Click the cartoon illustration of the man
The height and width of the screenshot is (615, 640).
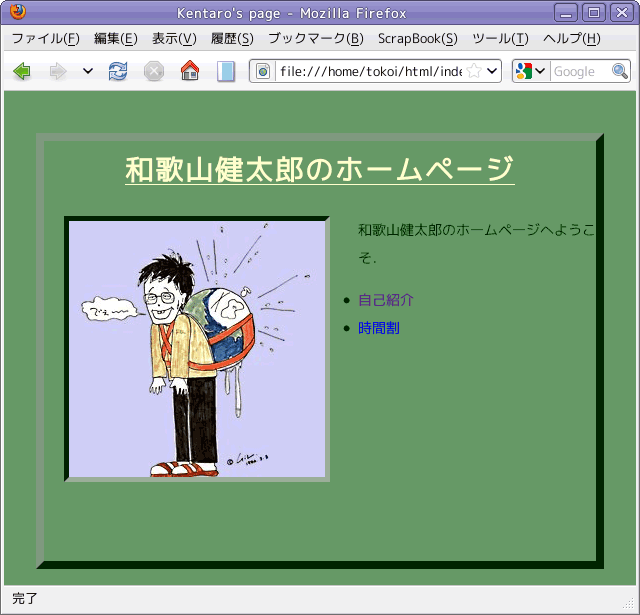coord(198,349)
